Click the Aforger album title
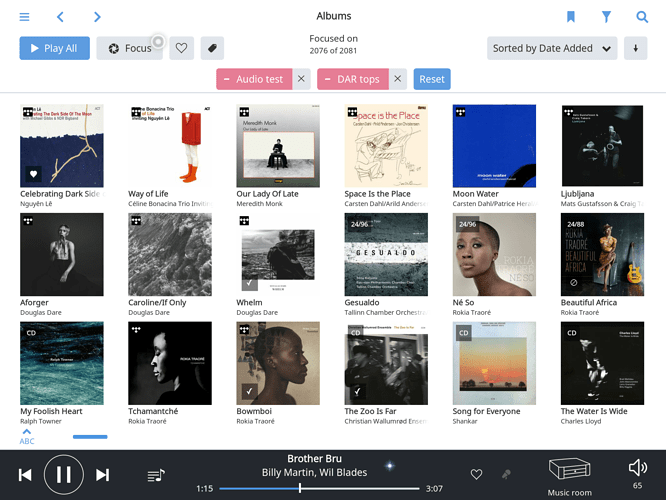This screenshot has height=500, width=666. tap(34, 302)
